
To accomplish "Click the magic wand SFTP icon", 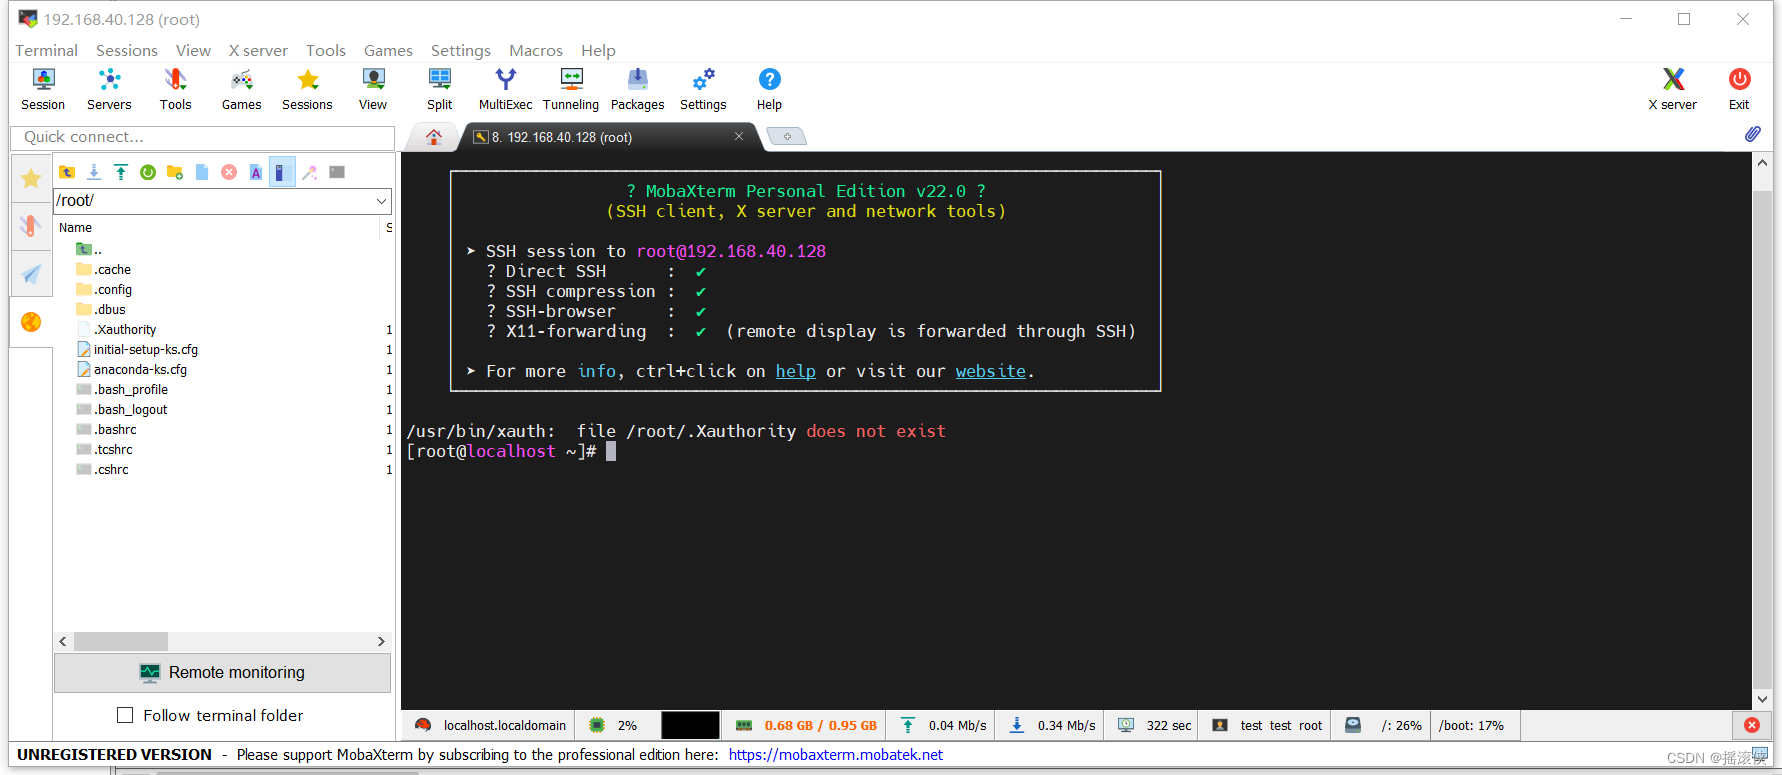I will pos(310,172).
